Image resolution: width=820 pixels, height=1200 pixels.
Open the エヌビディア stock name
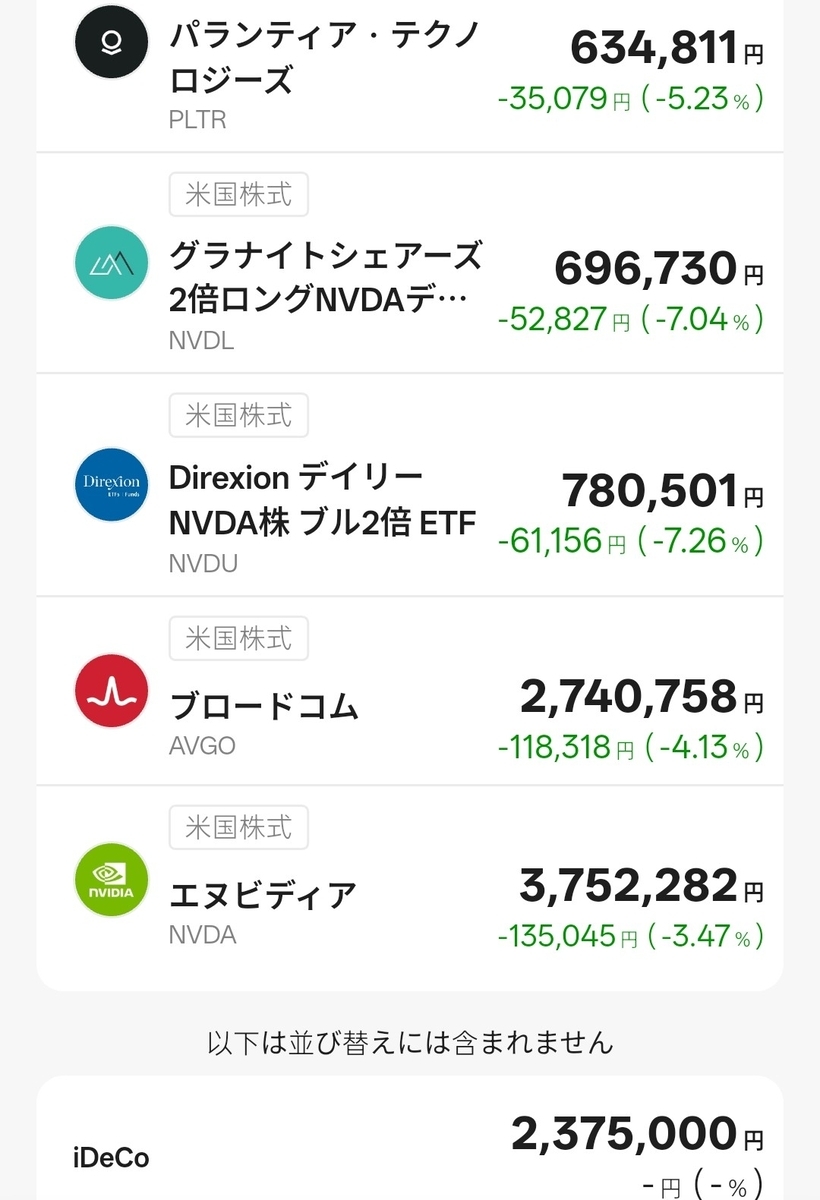262,895
